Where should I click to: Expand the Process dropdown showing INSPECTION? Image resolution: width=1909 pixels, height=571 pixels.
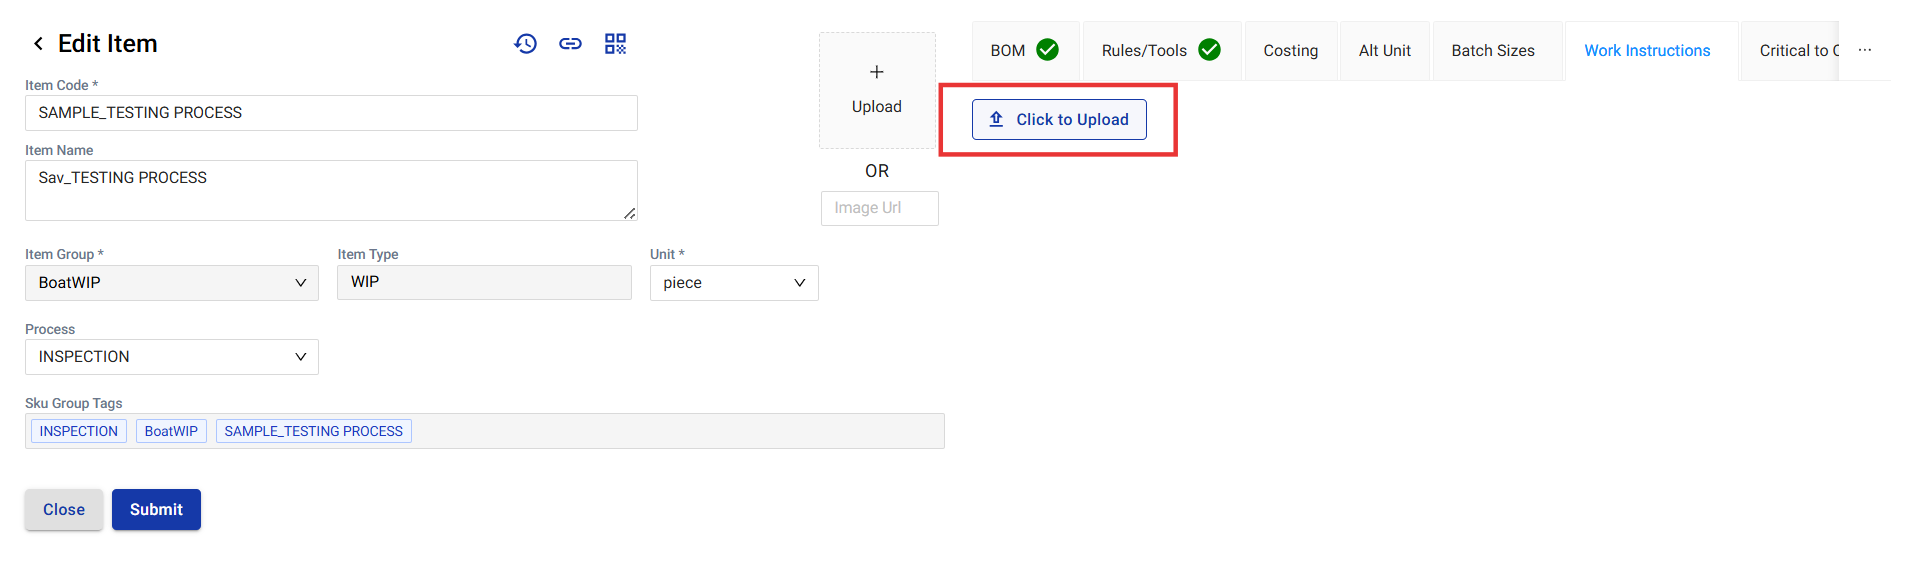171,357
